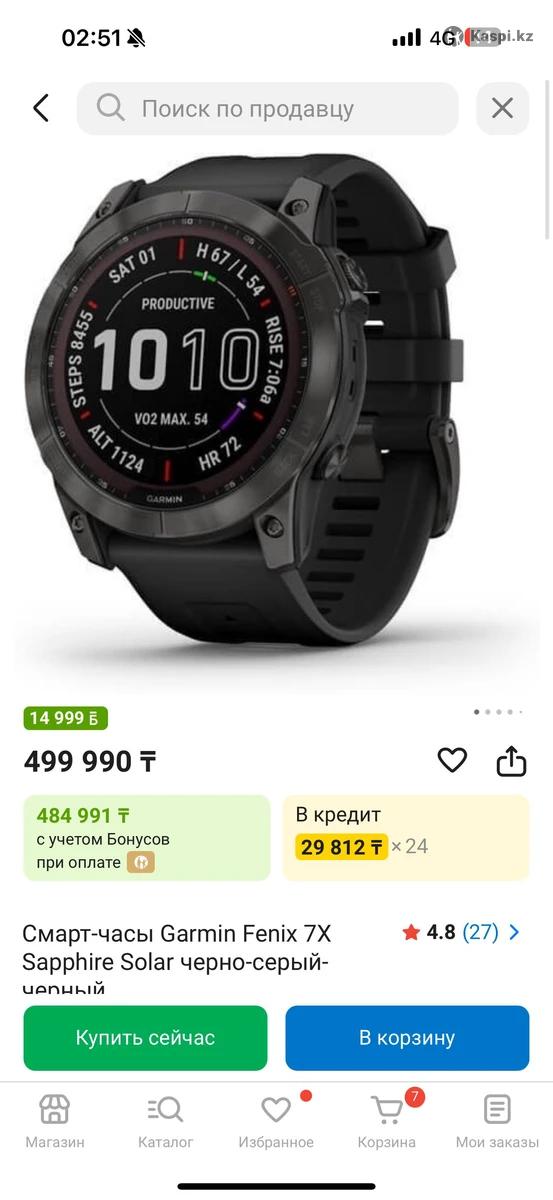Add watch to favorites with heart icon
The height and width of the screenshot is (1200, 553).
(452, 761)
